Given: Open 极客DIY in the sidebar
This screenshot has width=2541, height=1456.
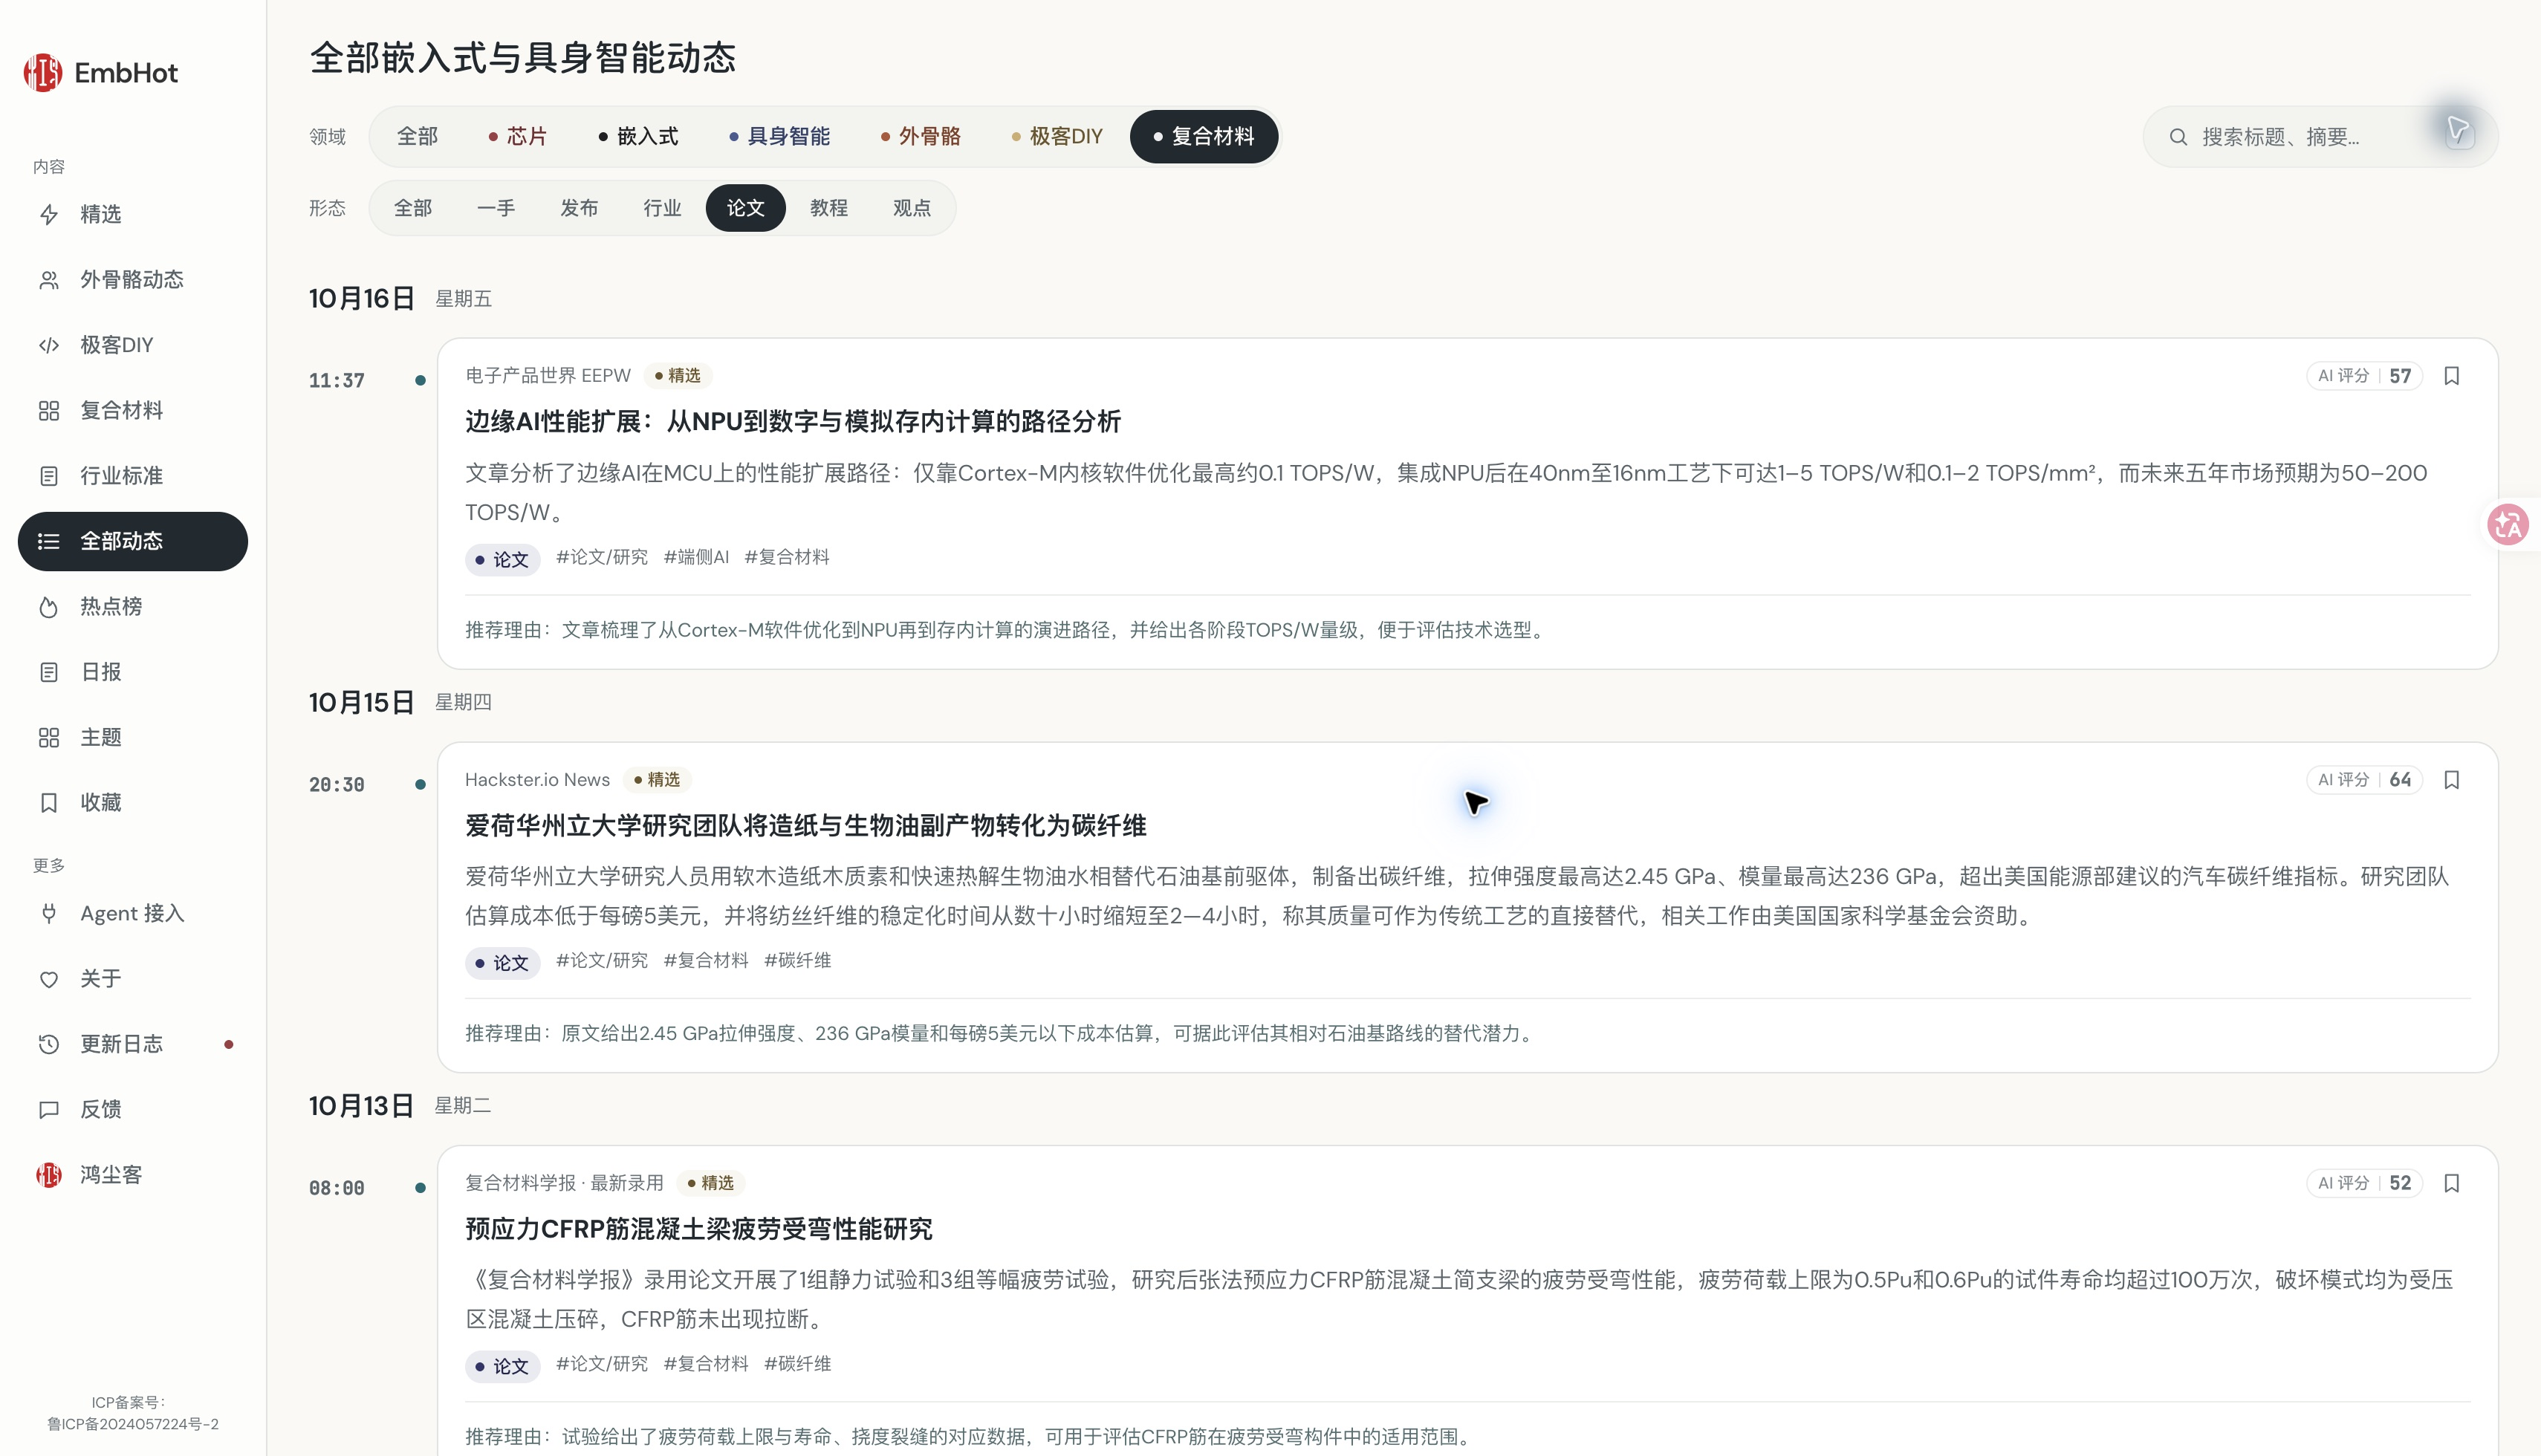Looking at the screenshot, I should click(132, 345).
